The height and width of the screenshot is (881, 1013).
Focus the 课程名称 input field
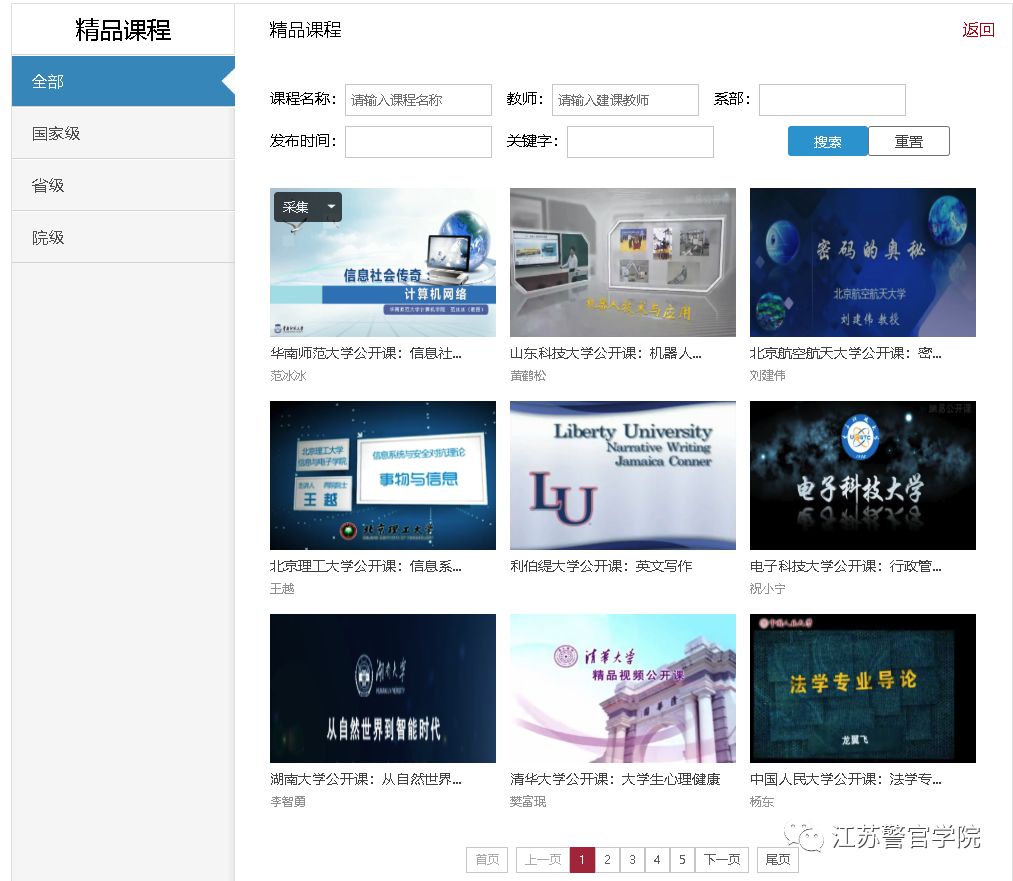pyautogui.click(x=418, y=100)
